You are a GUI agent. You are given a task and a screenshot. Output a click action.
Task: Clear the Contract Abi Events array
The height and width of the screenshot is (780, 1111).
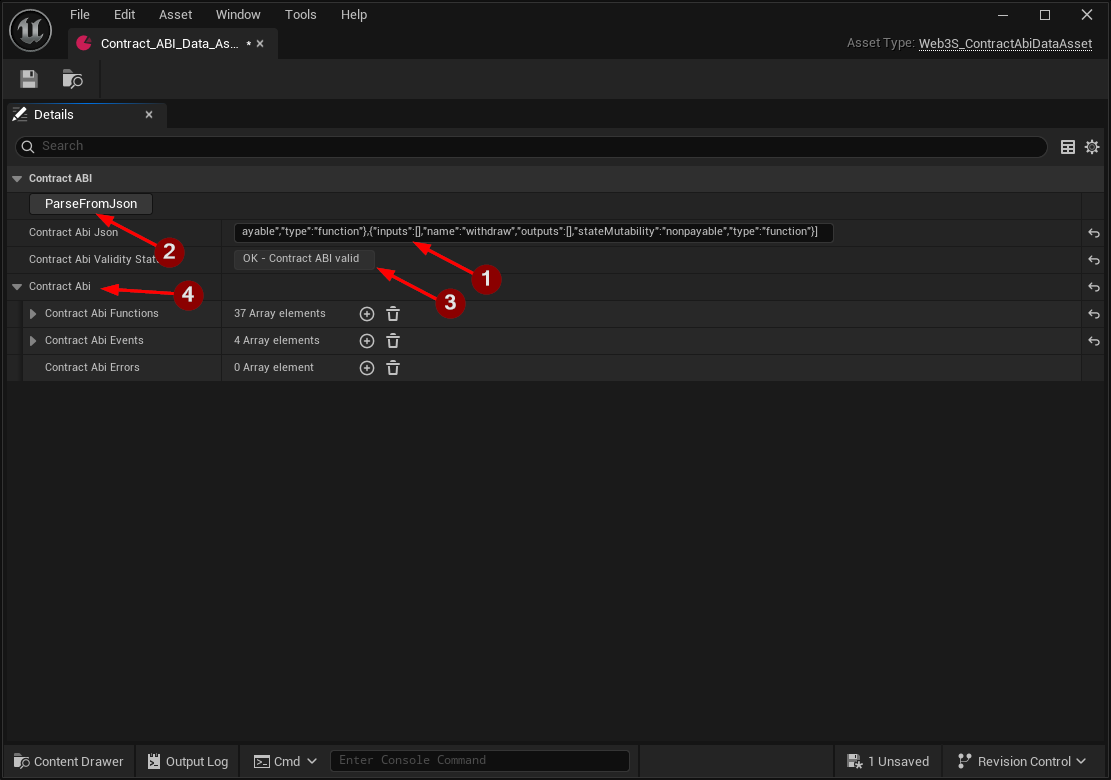[392, 340]
